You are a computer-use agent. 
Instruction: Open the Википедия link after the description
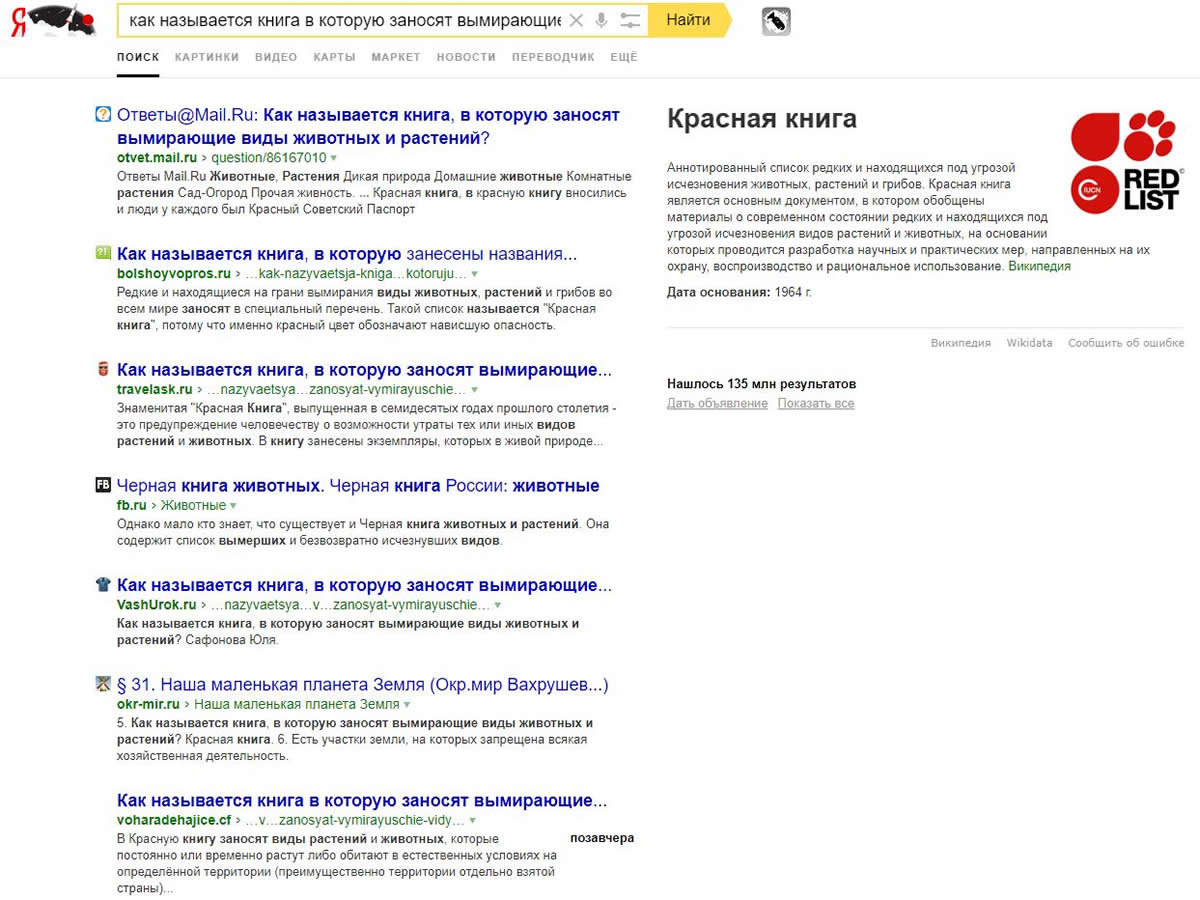click(1039, 267)
